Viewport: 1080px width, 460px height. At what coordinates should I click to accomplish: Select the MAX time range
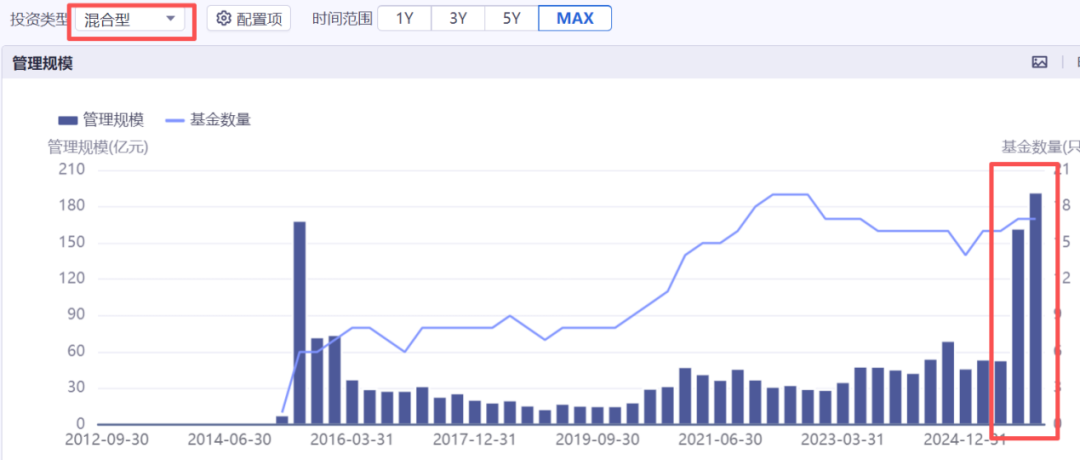(575, 19)
